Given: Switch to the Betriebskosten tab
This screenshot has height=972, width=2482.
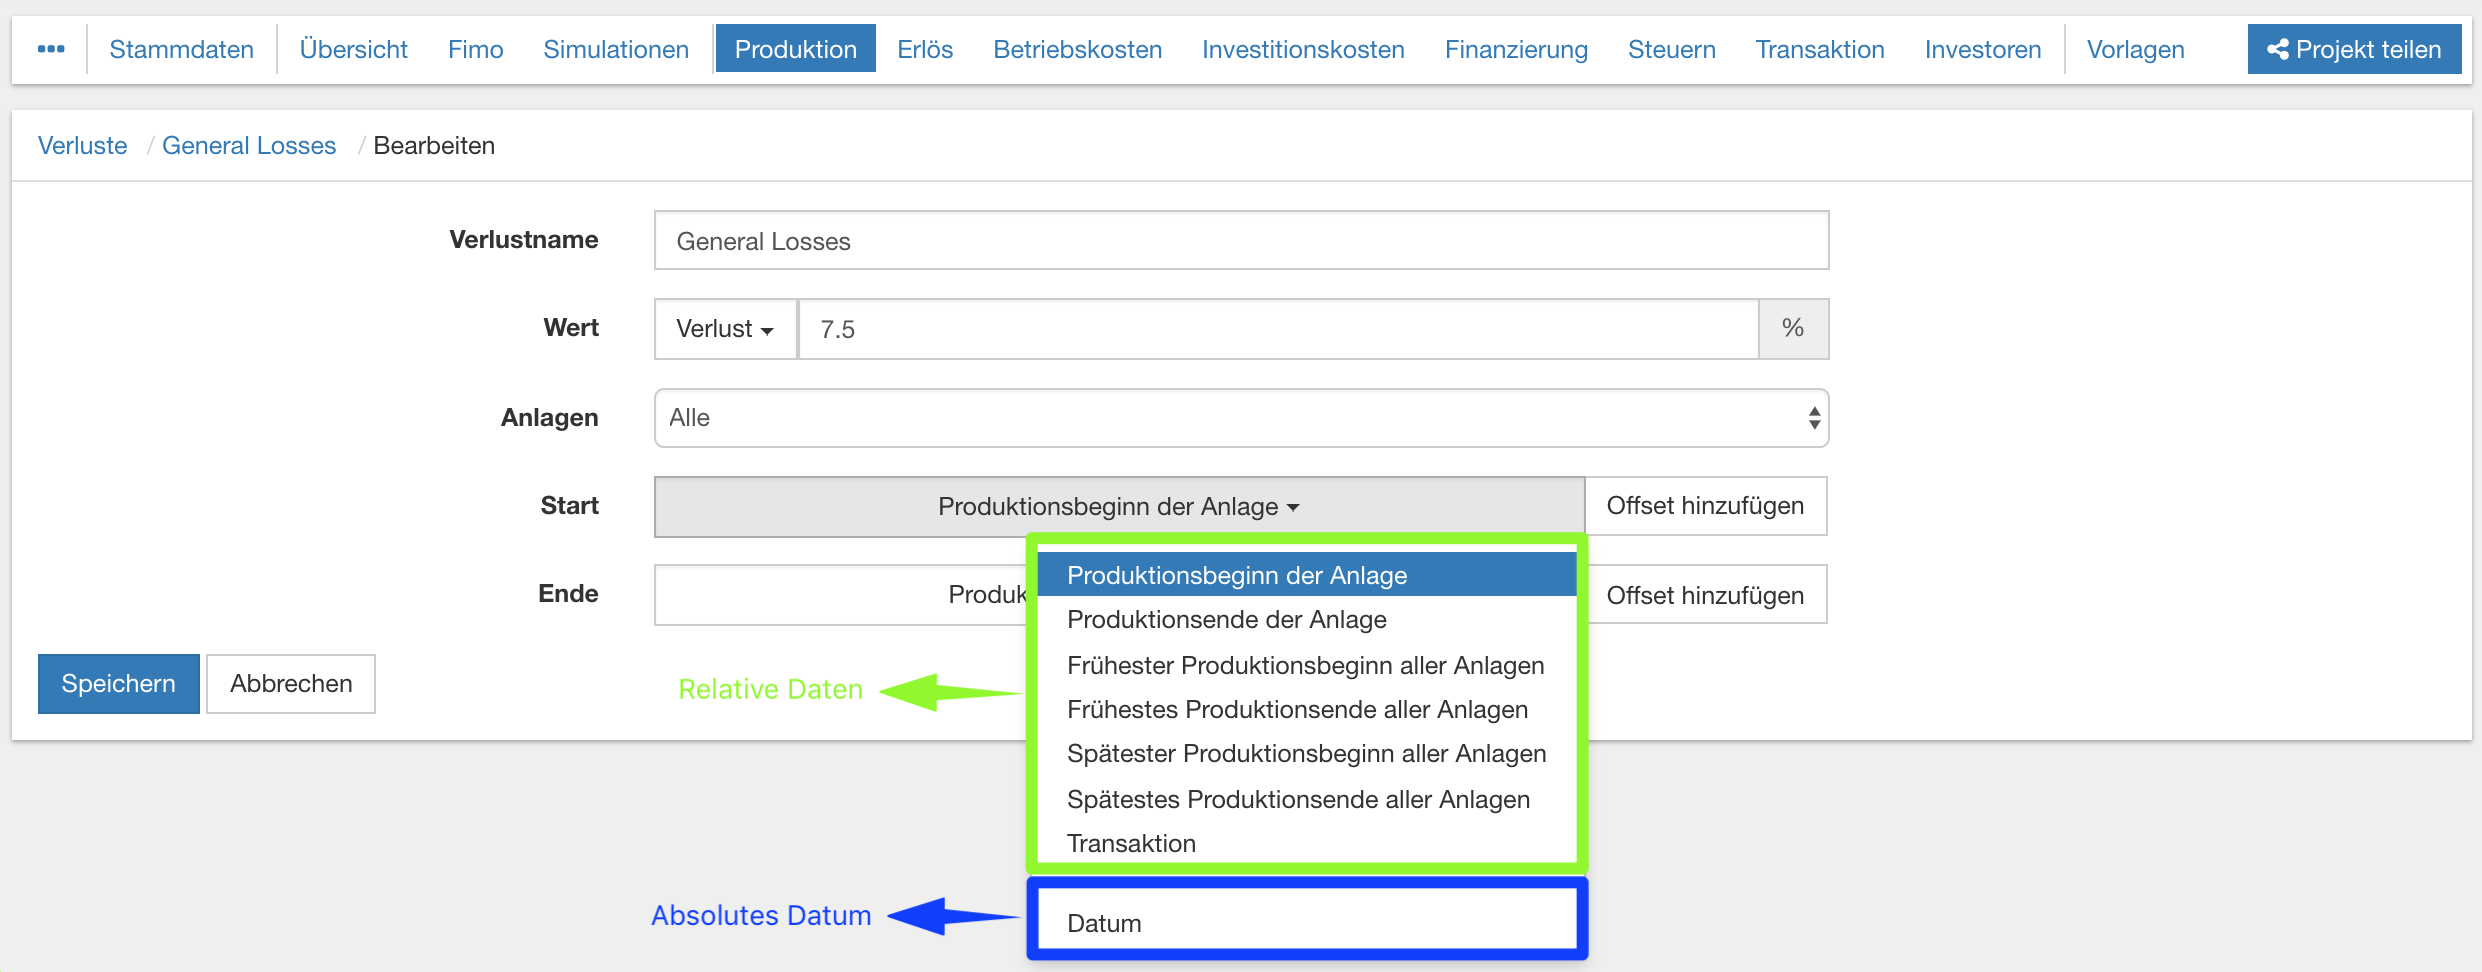Looking at the screenshot, I should (1077, 49).
